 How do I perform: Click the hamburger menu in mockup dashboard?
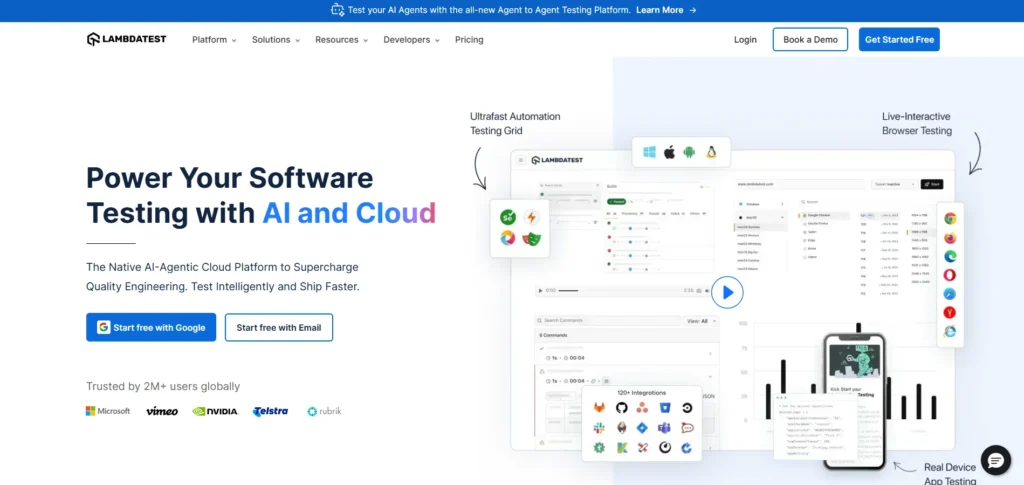tap(521, 160)
